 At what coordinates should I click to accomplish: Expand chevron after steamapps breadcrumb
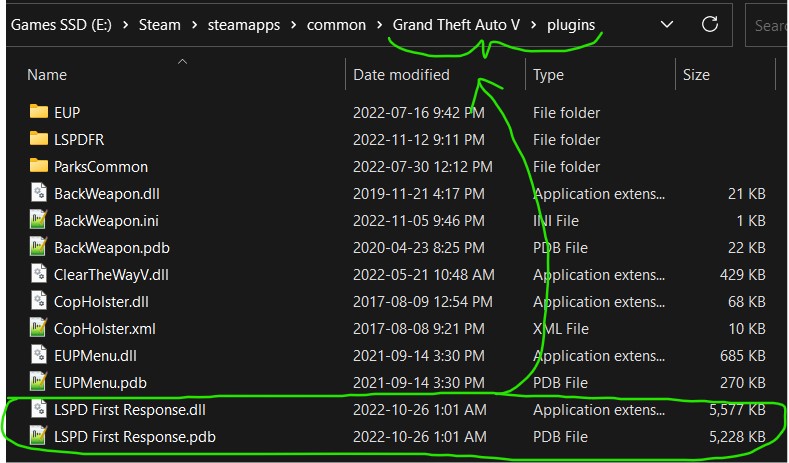click(293, 25)
